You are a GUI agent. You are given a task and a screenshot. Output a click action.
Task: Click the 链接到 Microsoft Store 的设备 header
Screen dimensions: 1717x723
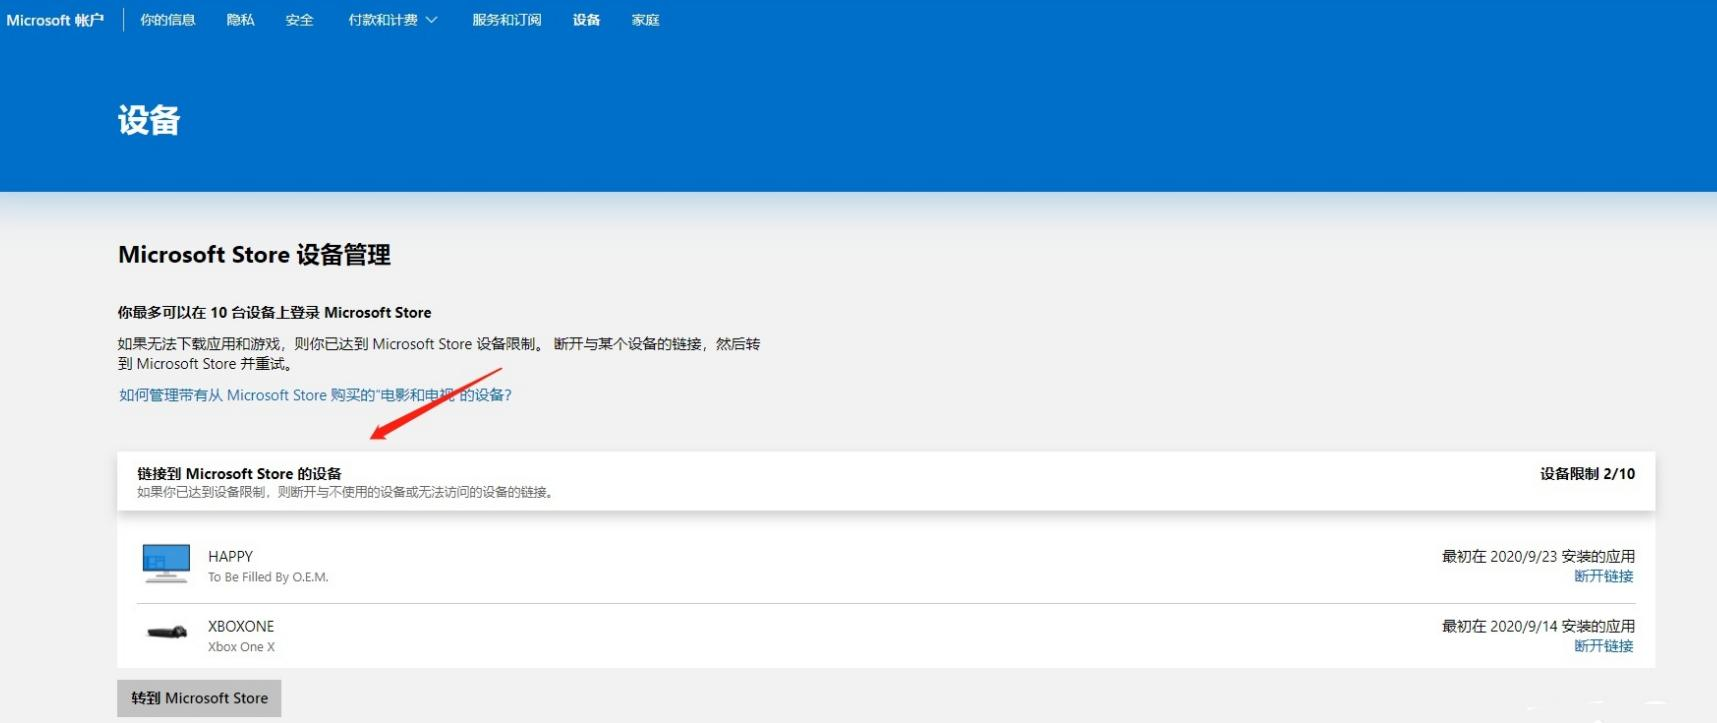coord(239,474)
